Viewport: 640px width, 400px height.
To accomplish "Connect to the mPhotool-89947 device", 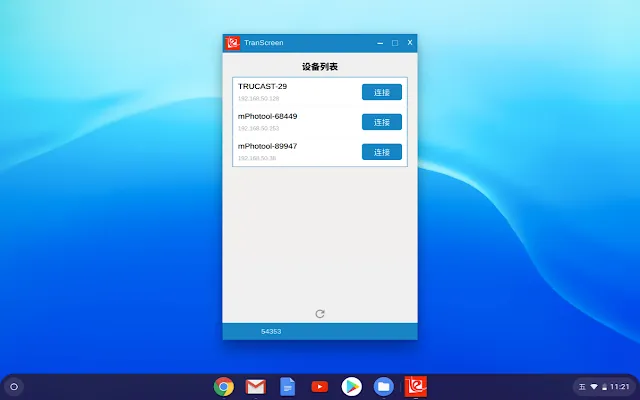I will 382,152.
